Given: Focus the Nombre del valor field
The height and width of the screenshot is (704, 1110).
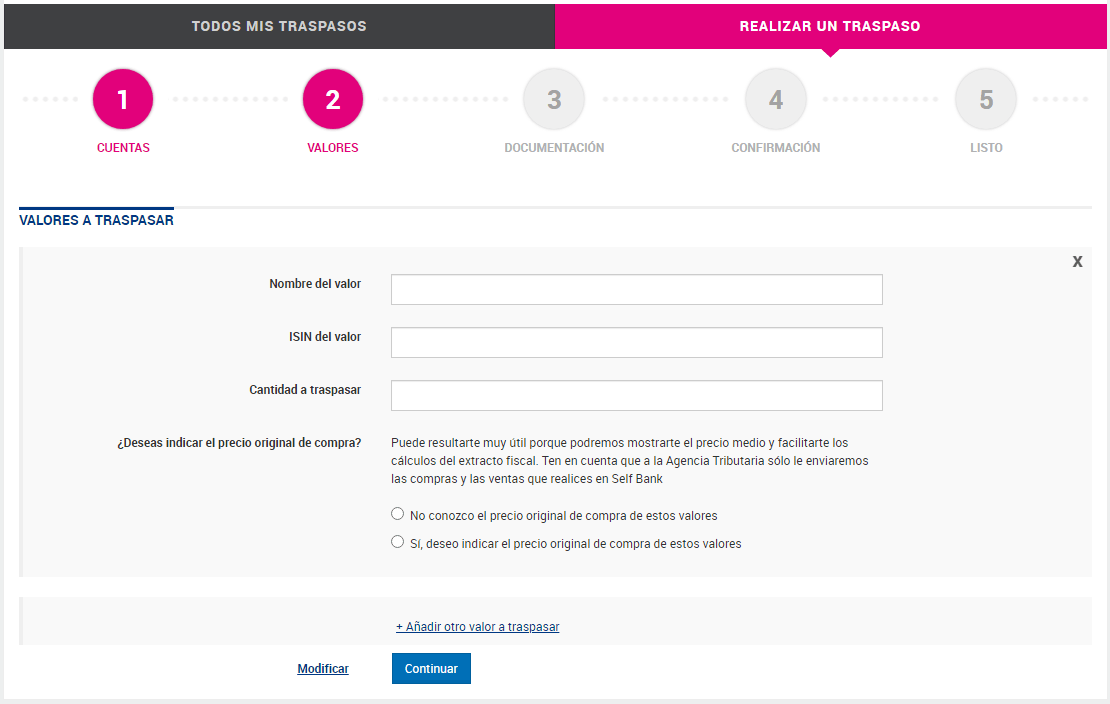Looking at the screenshot, I should (636, 290).
